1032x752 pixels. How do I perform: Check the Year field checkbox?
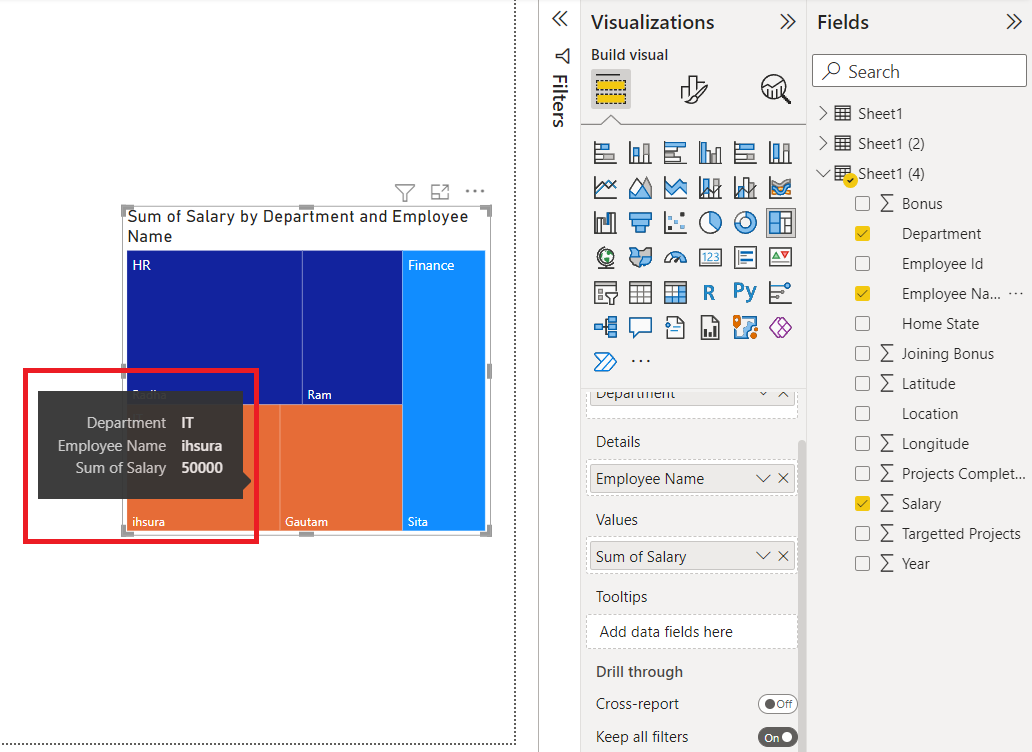click(x=862, y=563)
